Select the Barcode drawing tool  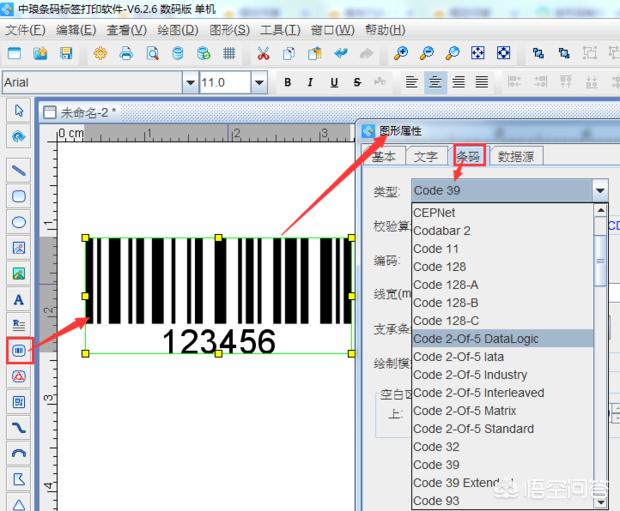(19, 350)
